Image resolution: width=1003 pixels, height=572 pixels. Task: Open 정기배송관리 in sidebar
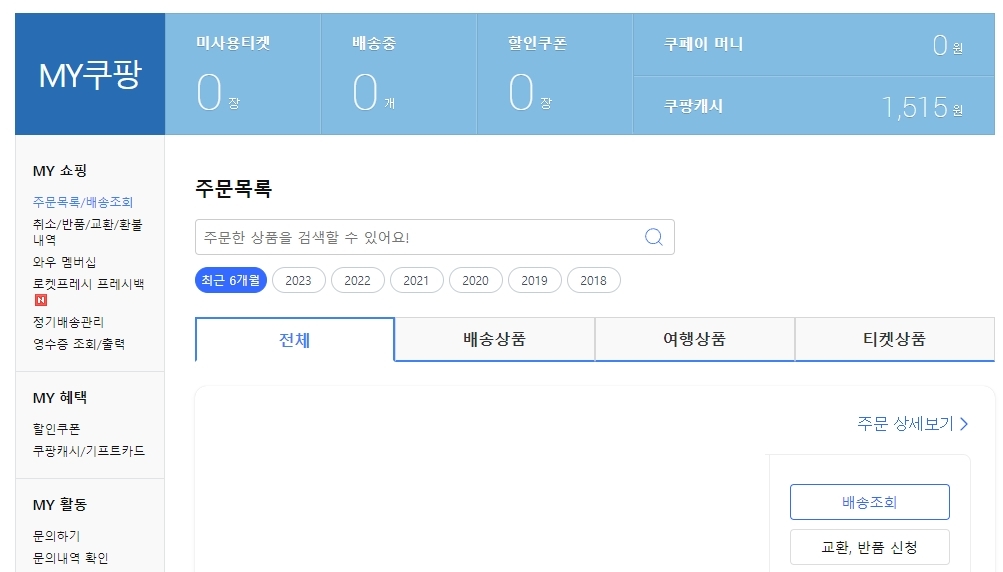coord(68,322)
